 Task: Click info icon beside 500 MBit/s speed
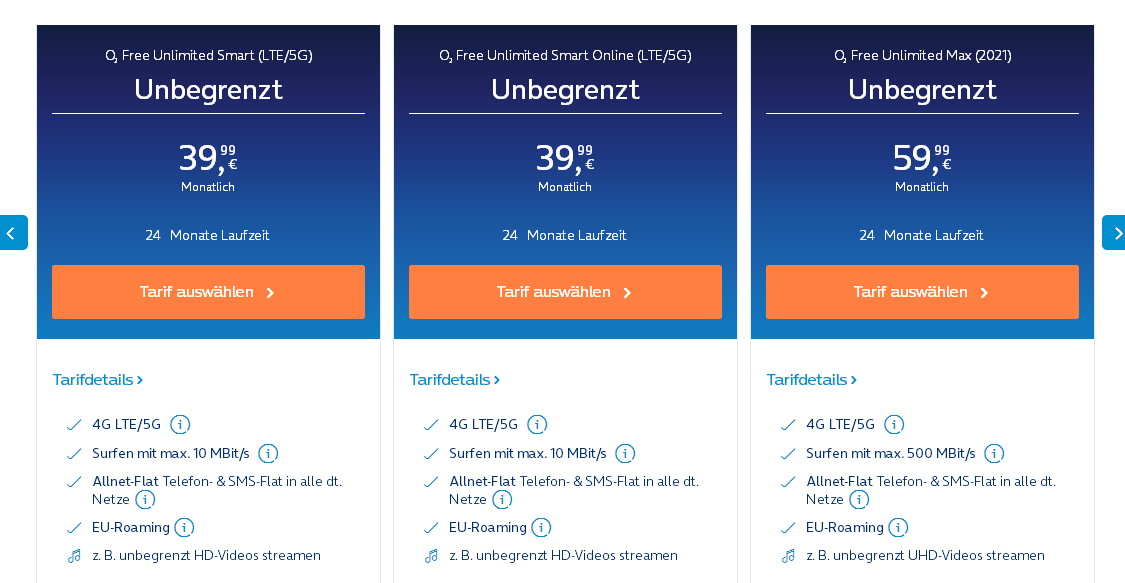pyautogui.click(x=994, y=453)
